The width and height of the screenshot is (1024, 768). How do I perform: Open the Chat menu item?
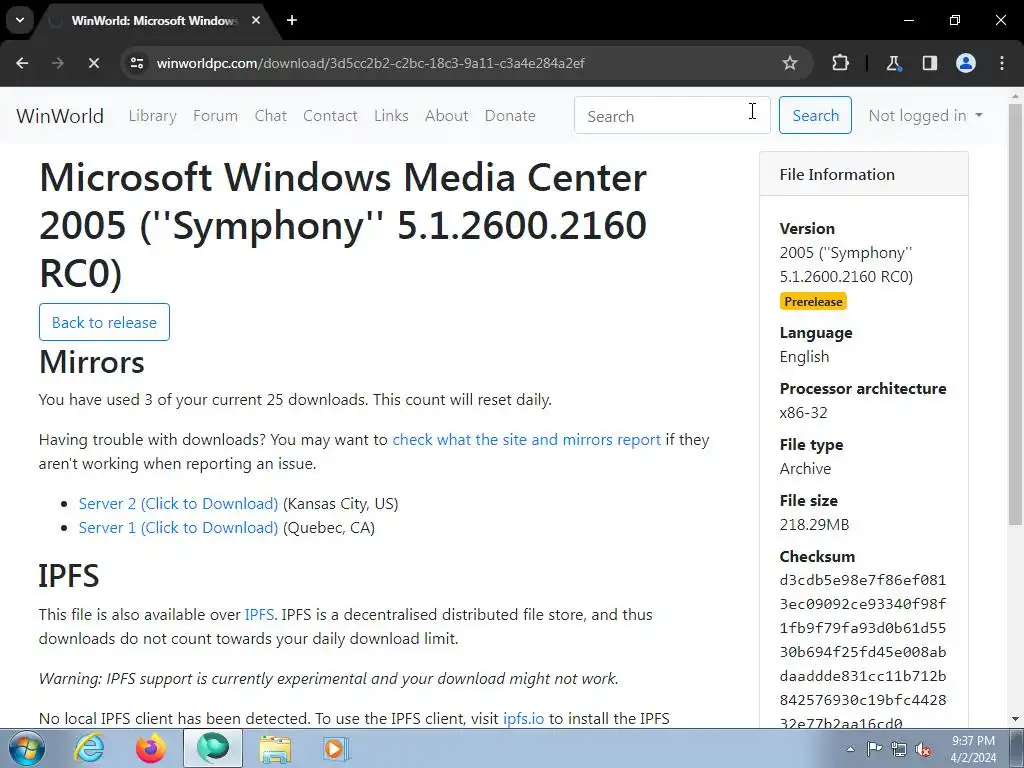270,116
